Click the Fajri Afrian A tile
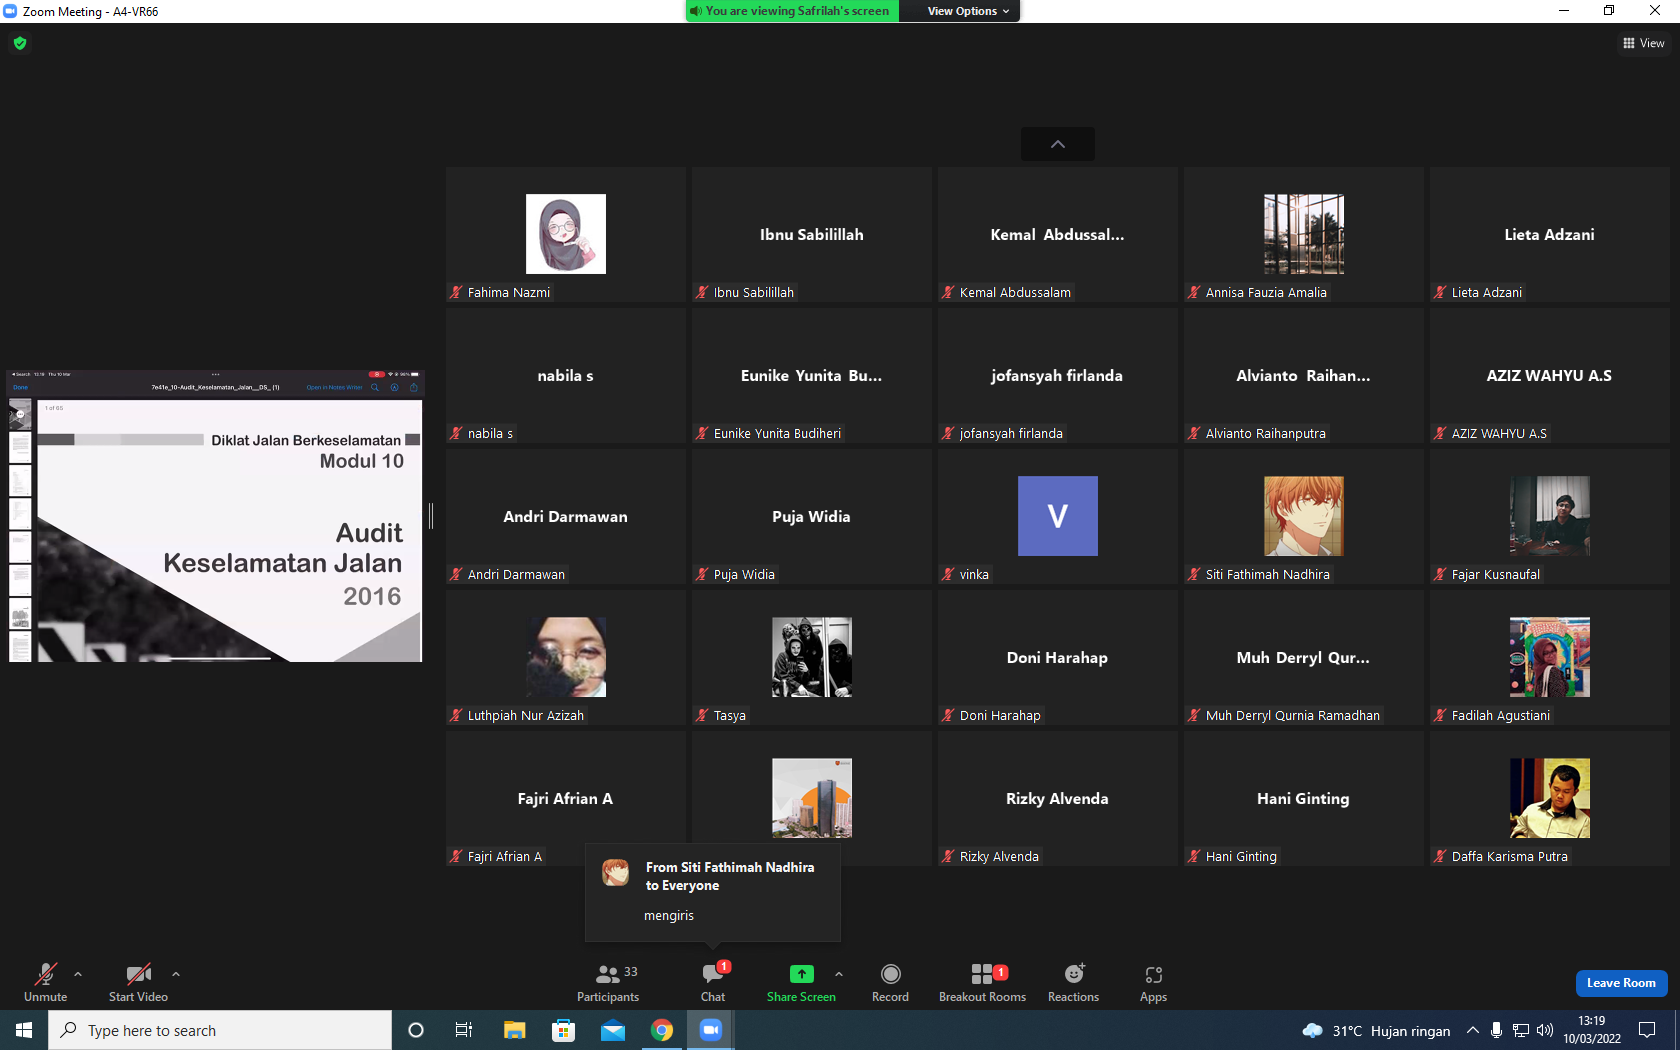Screen dimensions: 1680x1050 tap(566, 798)
